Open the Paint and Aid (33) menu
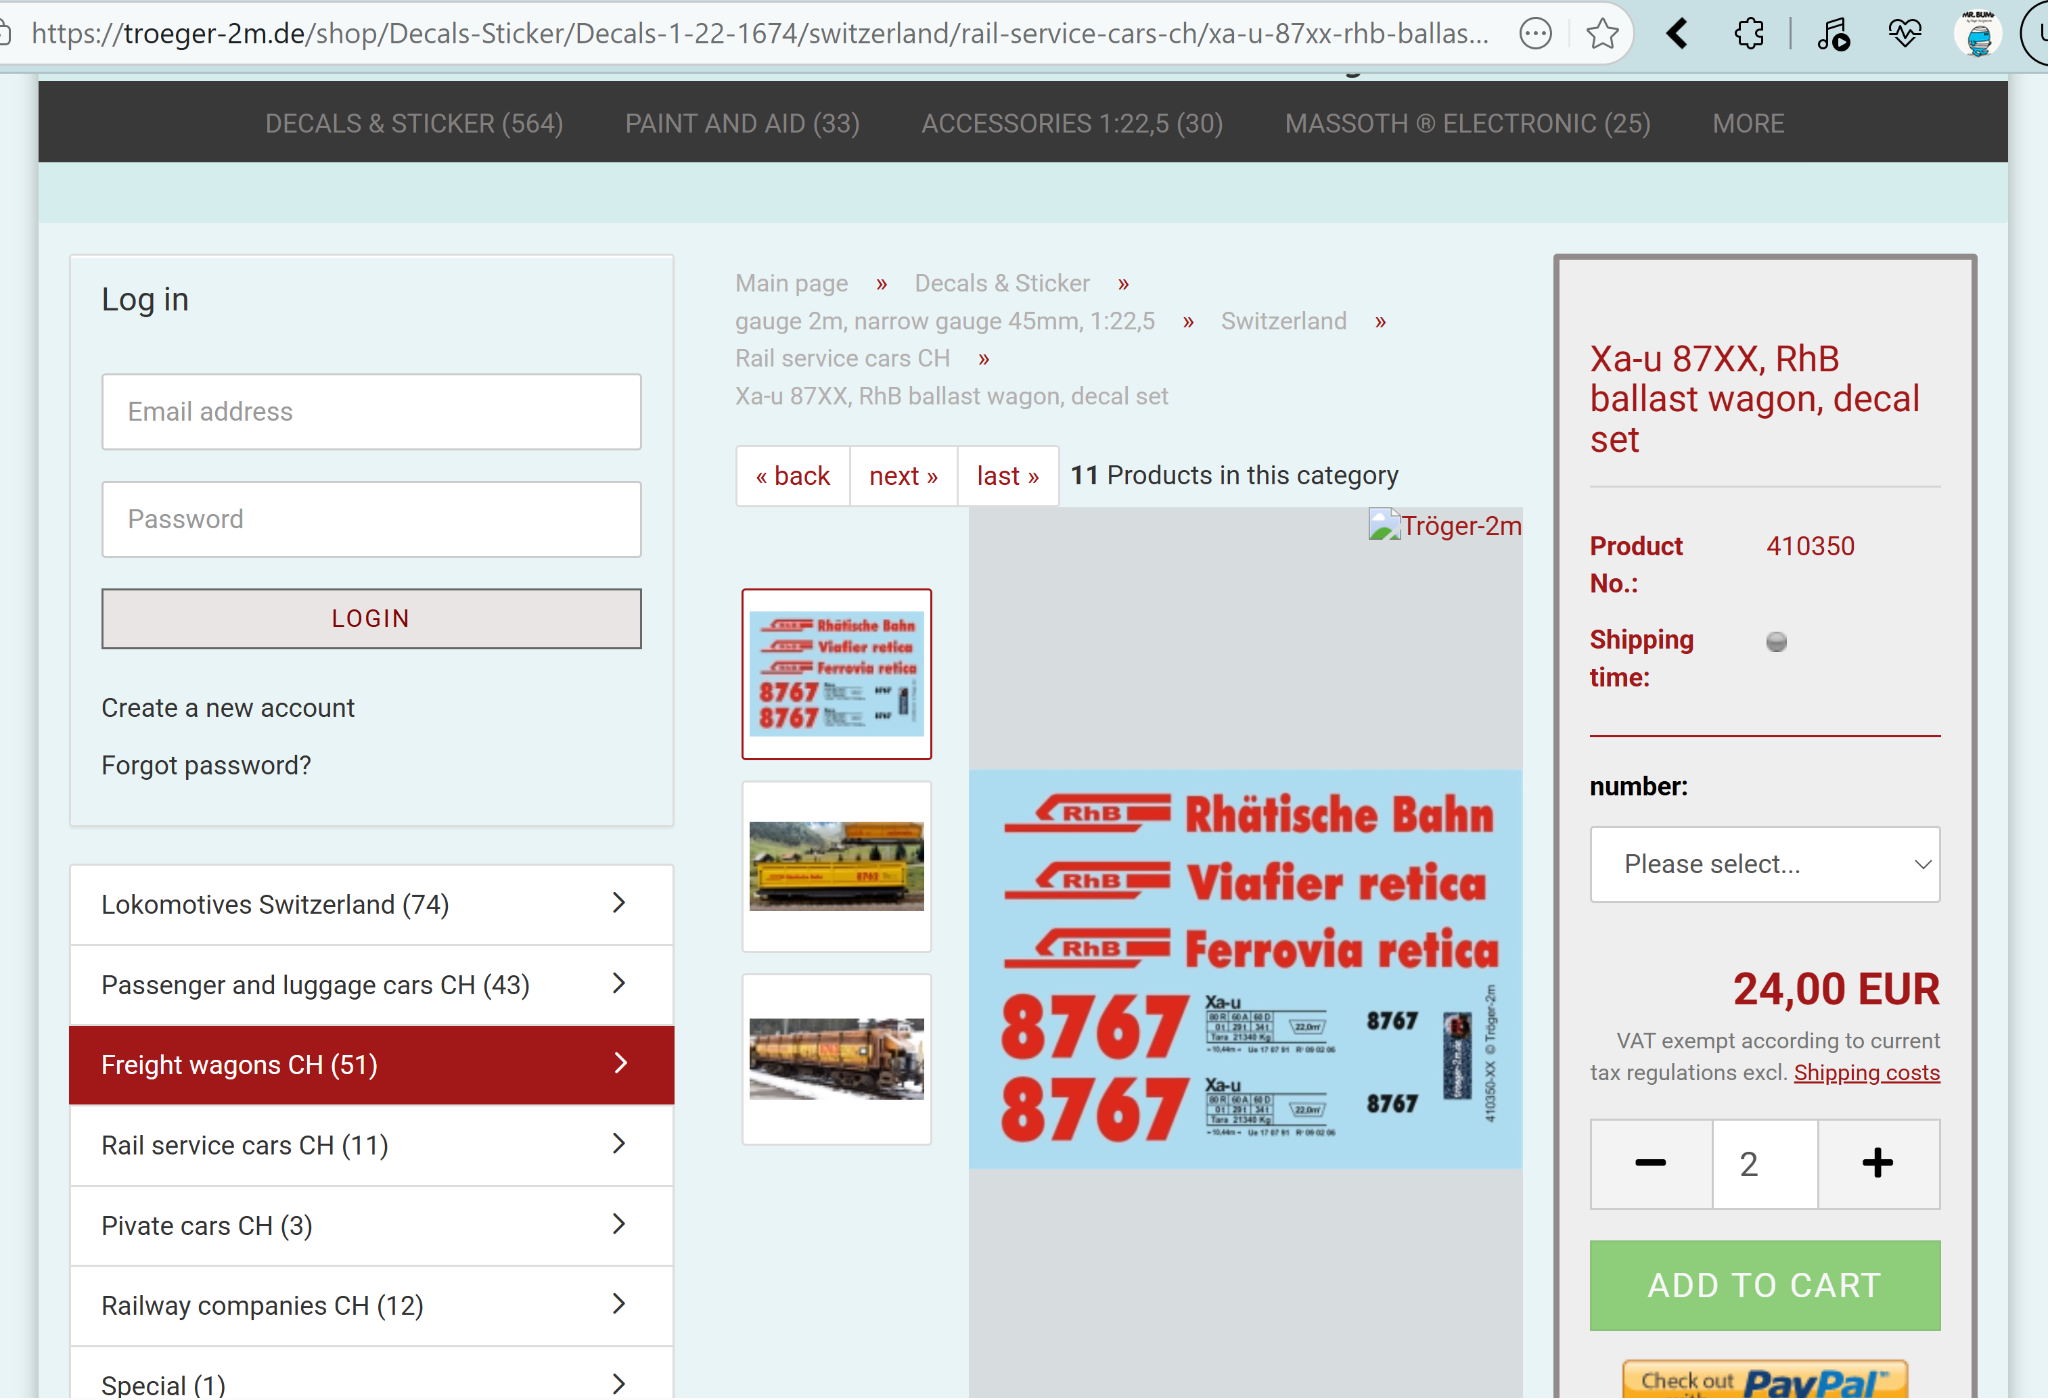 (742, 123)
